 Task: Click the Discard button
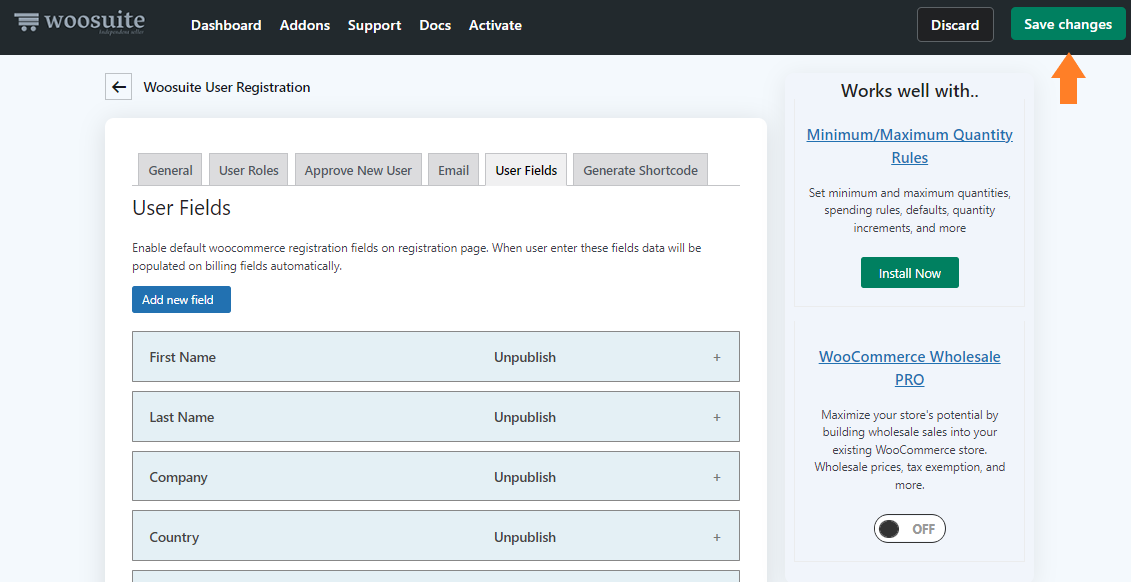click(x=955, y=25)
